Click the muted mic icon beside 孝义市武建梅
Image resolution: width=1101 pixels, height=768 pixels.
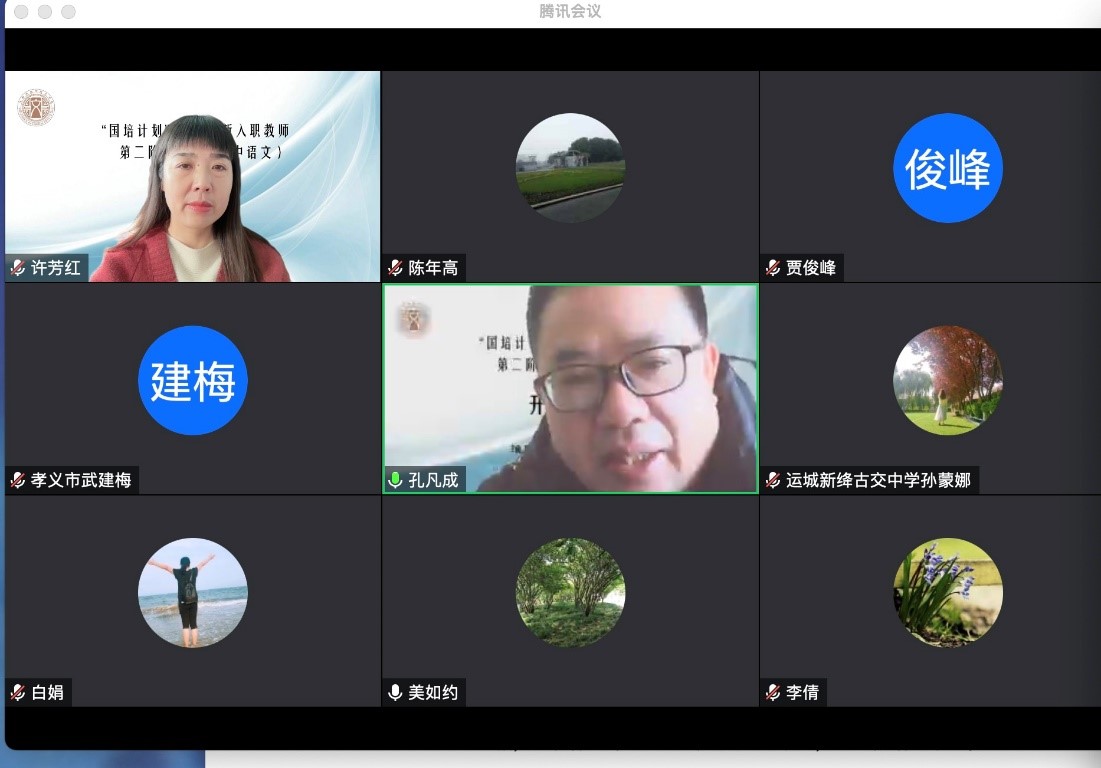18,480
